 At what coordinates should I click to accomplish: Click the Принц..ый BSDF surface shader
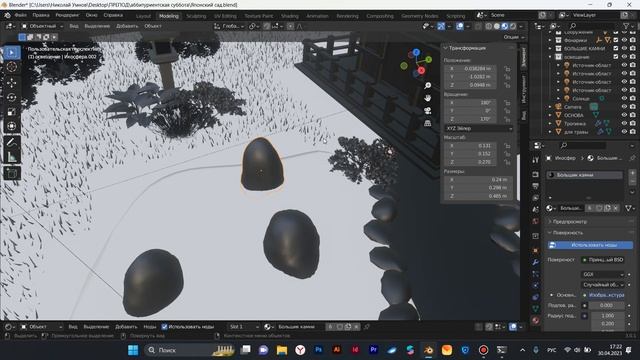pyautogui.click(x=603, y=260)
